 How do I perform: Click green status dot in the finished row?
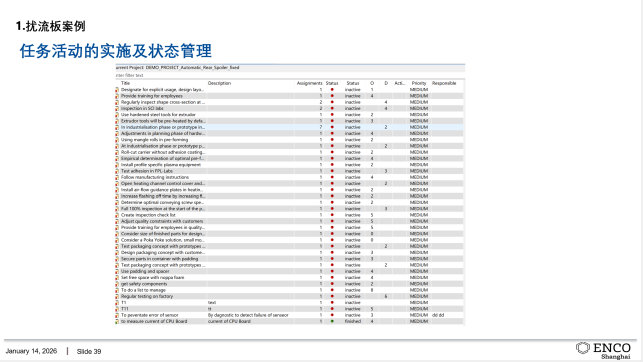(x=332, y=321)
